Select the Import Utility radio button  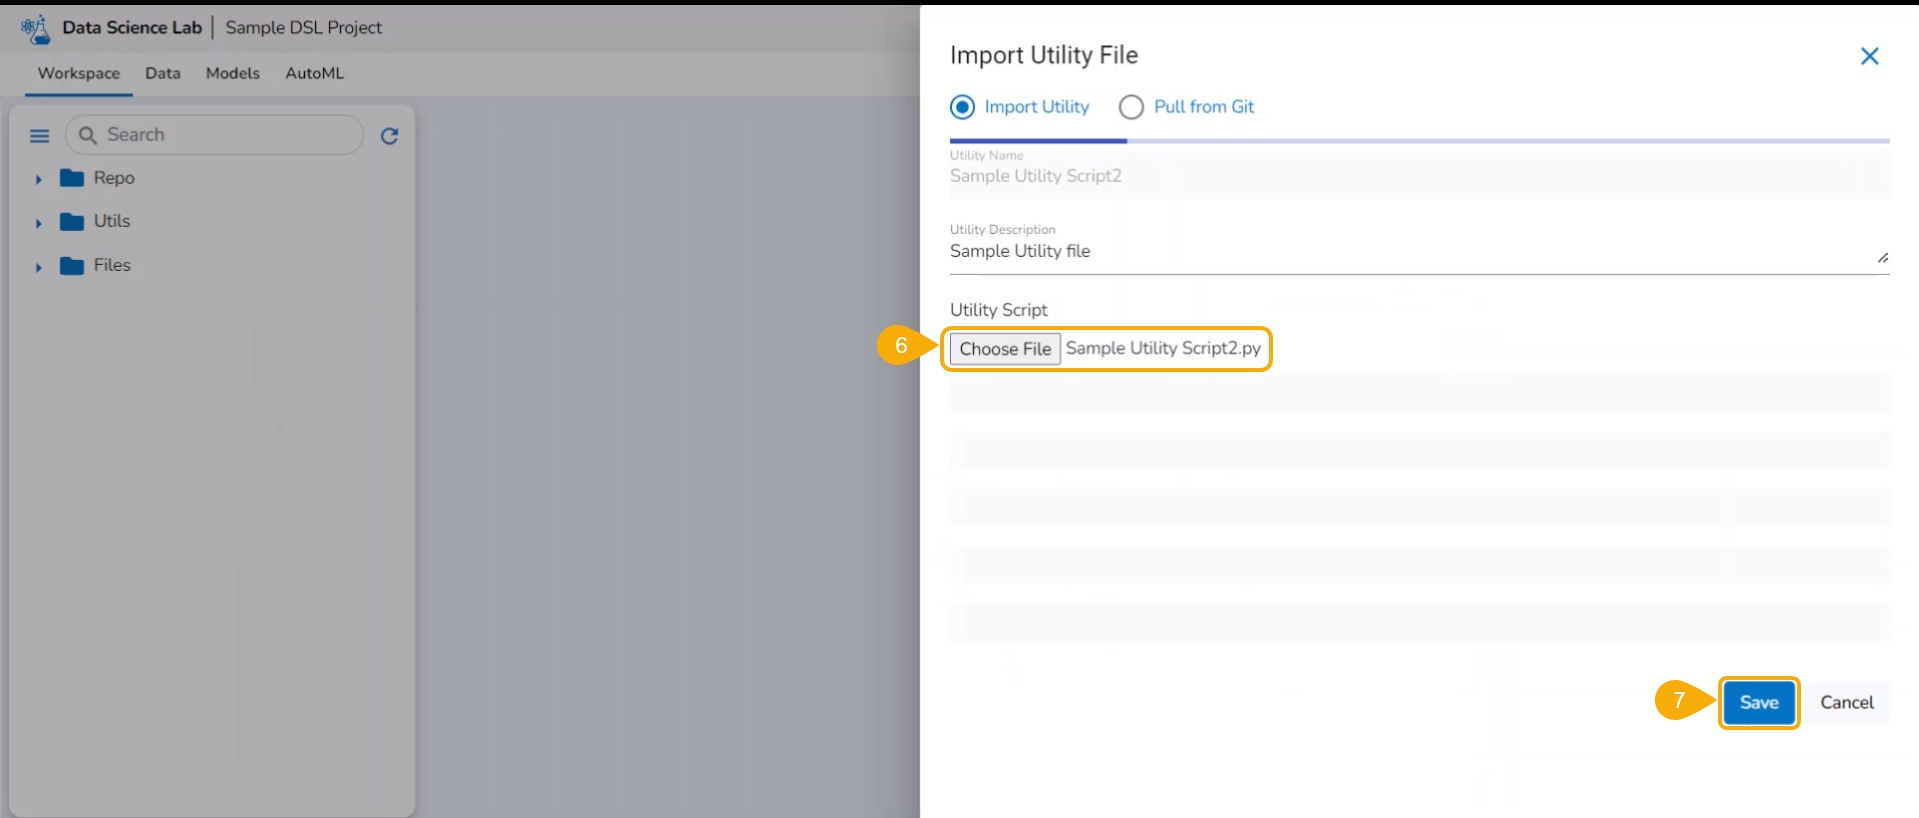click(962, 107)
